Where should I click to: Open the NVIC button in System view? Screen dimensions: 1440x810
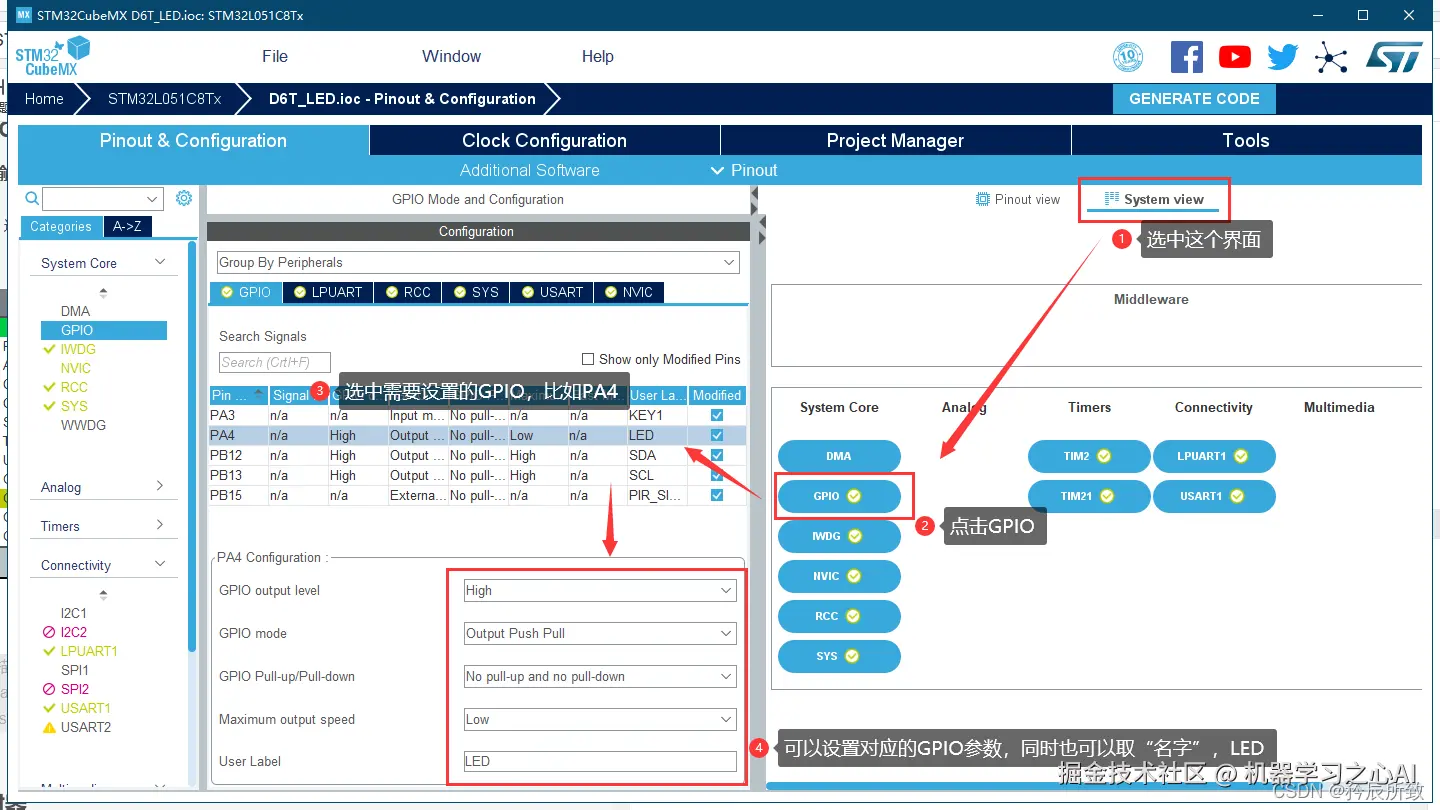[x=839, y=576]
